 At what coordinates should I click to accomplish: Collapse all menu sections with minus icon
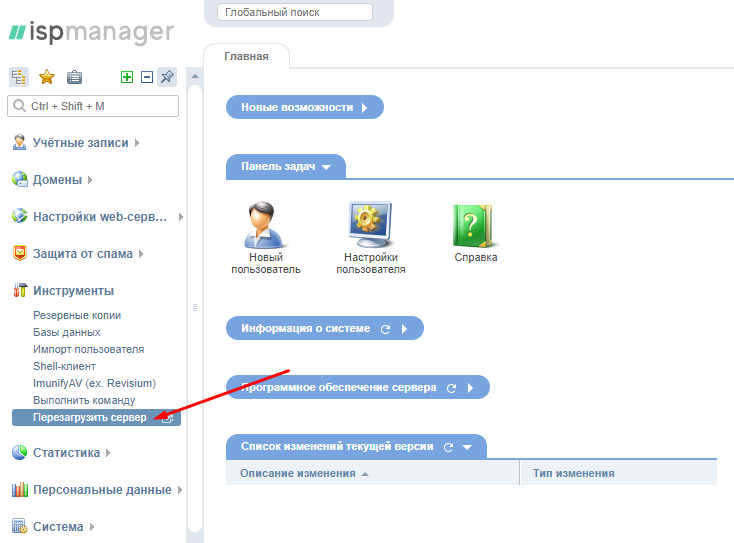(146, 77)
